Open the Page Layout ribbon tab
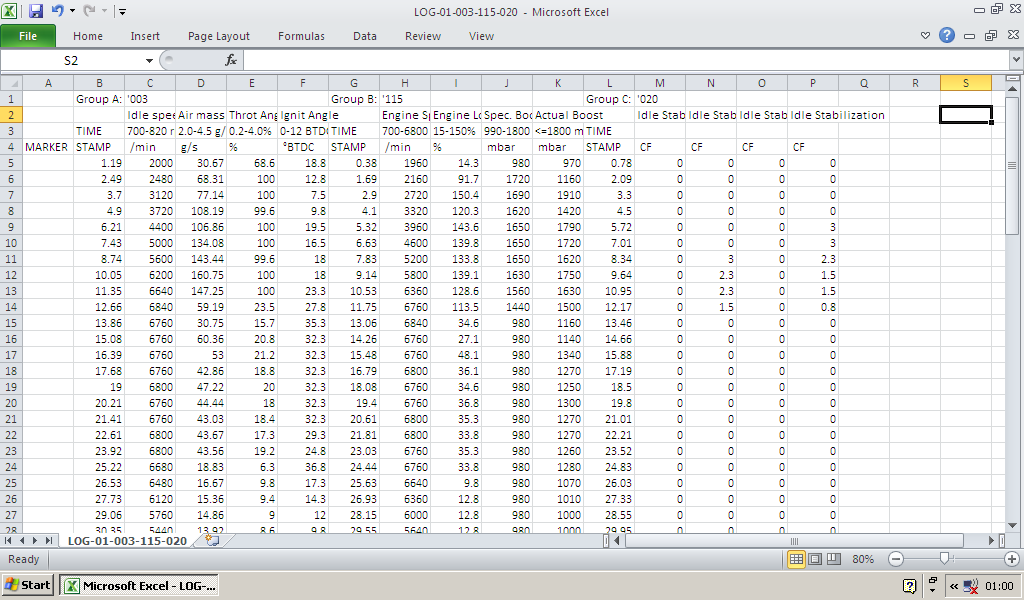Viewport: 1024px width, 600px height. pyautogui.click(x=219, y=36)
